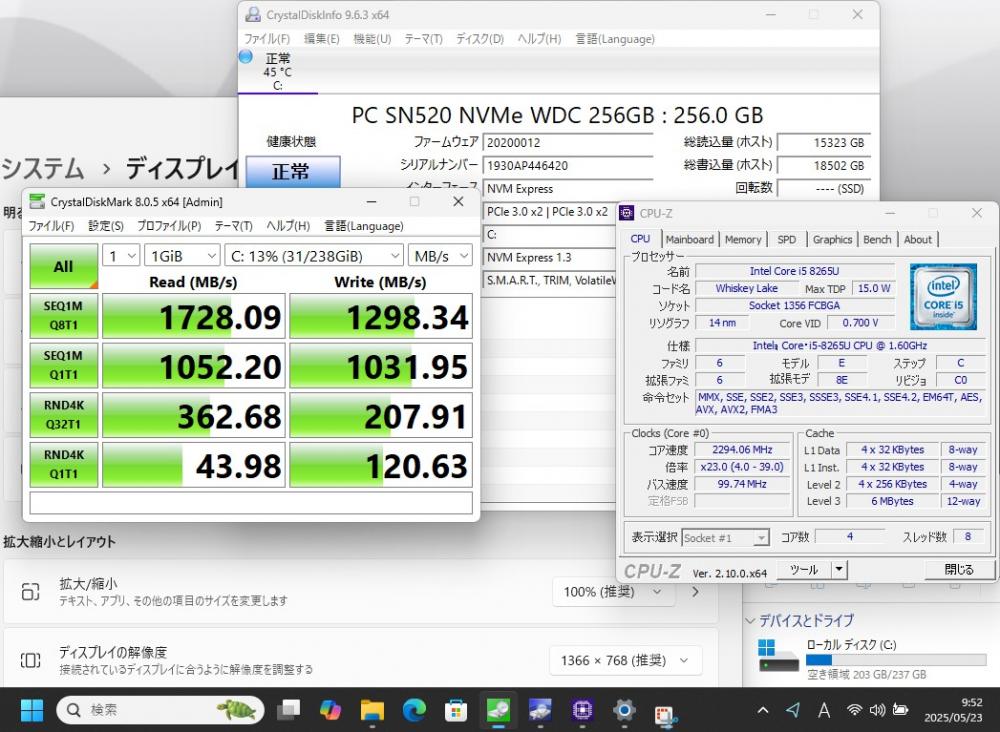1000x732 pixels.
Task: Open Microsoft Edge from the taskbar
Action: [414, 710]
